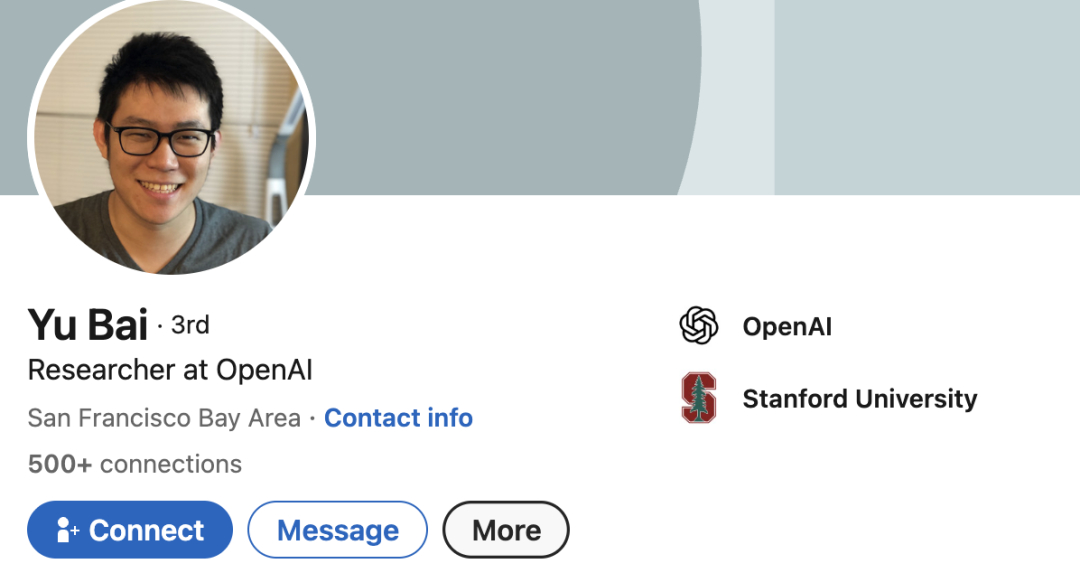Click the Yu Bai name heading
Viewport: 1080px width, 573px height.
tap(87, 324)
